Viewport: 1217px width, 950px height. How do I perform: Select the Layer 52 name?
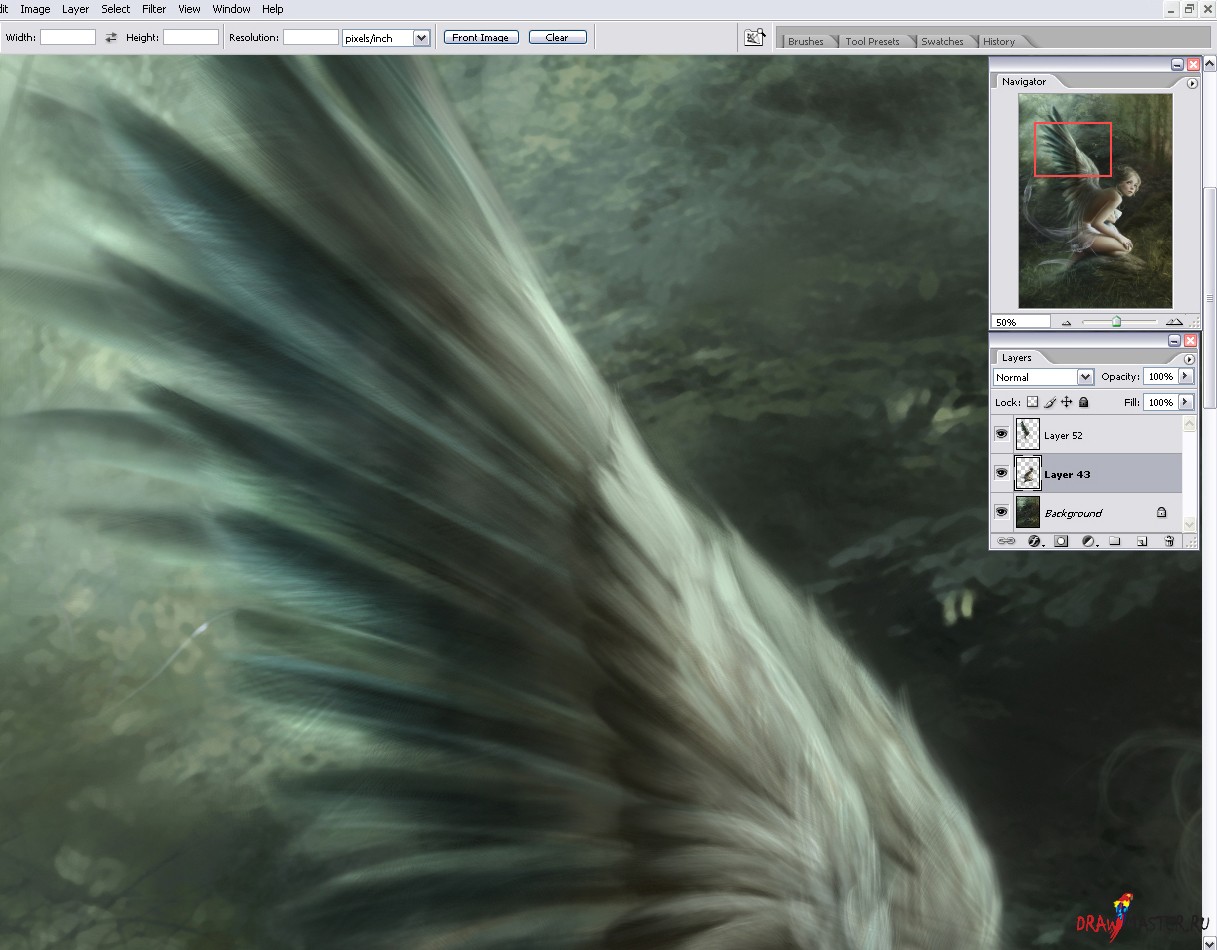coord(1063,436)
